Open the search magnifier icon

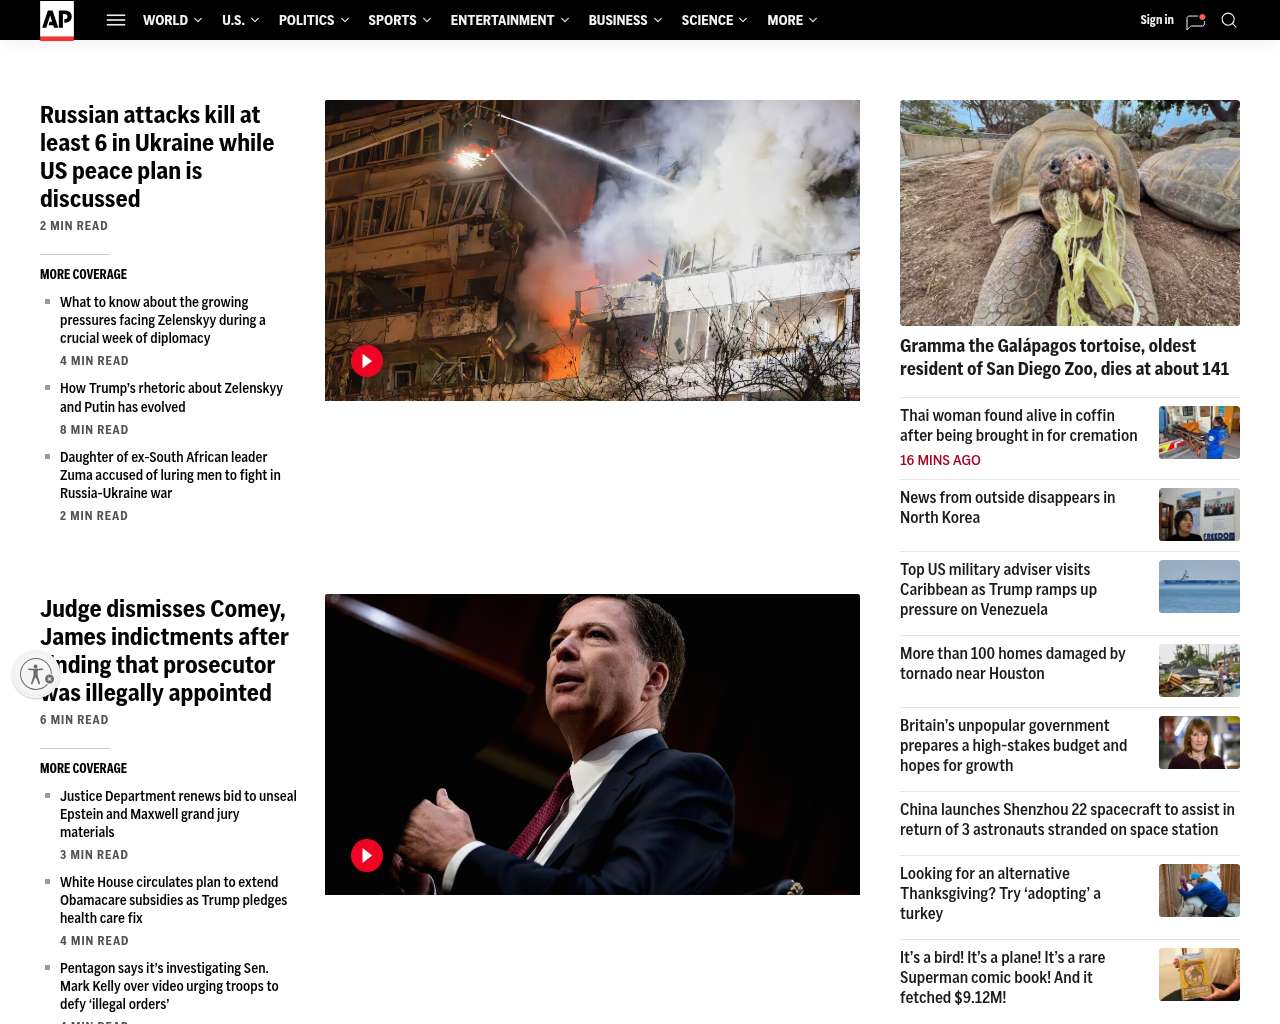coord(1229,20)
